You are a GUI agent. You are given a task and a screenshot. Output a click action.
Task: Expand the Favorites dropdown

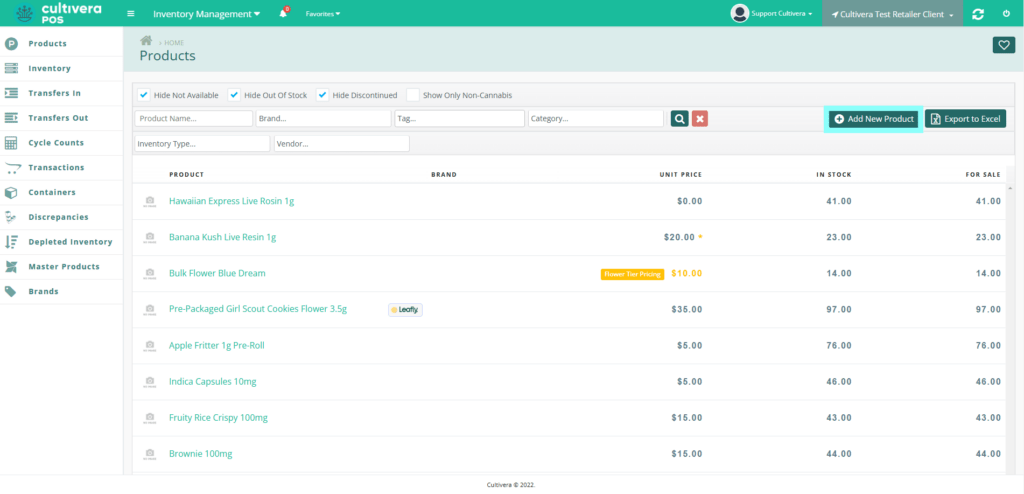(322, 14)
